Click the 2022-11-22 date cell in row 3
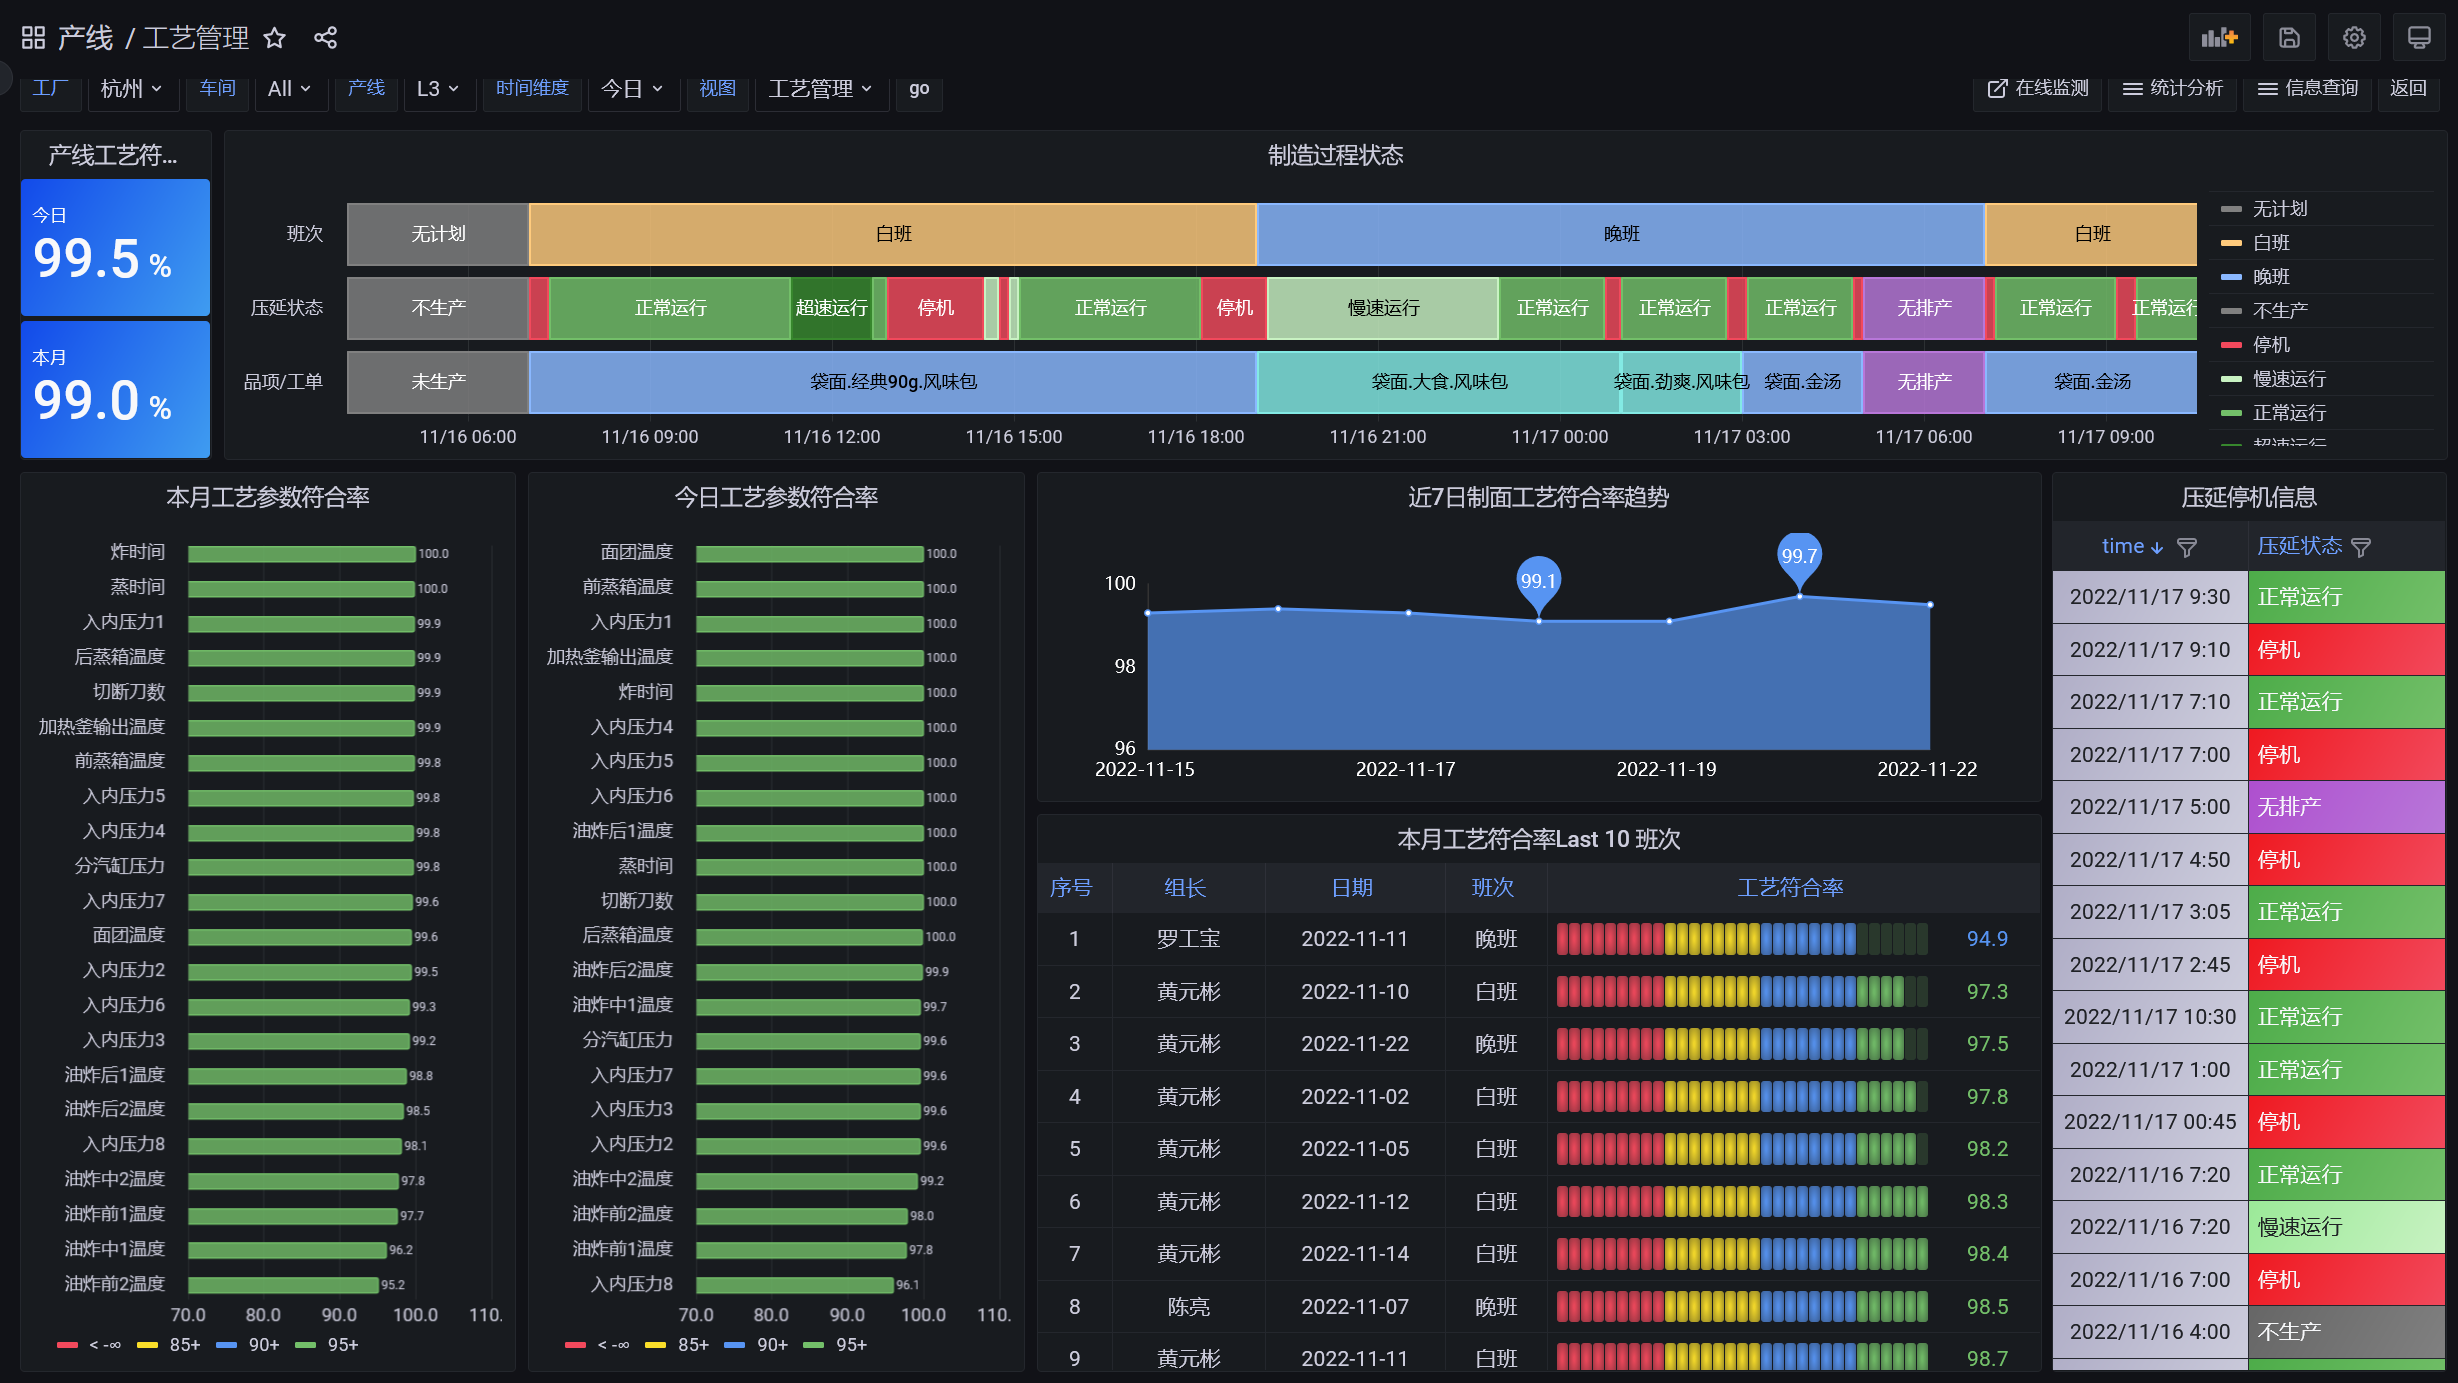Image resolution: width=2458 pixels, height=1383 pixels. (x=1355, y=1044)
